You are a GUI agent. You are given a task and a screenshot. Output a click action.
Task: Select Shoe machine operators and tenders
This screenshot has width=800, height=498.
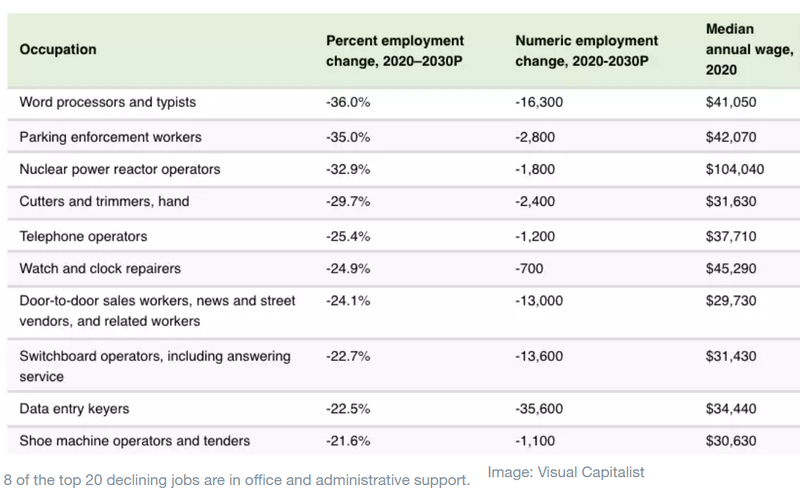coord(135,441)
